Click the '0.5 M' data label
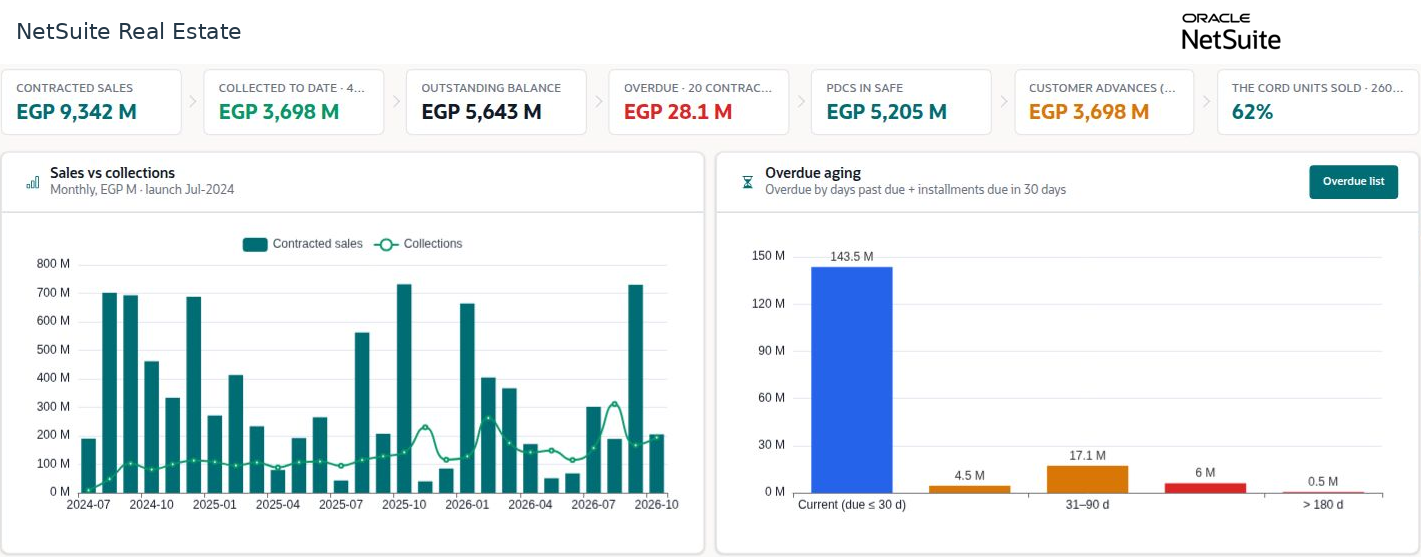Image resolution: width=1421 pixels, height=557 pixels. click(x=1323, y=481)
